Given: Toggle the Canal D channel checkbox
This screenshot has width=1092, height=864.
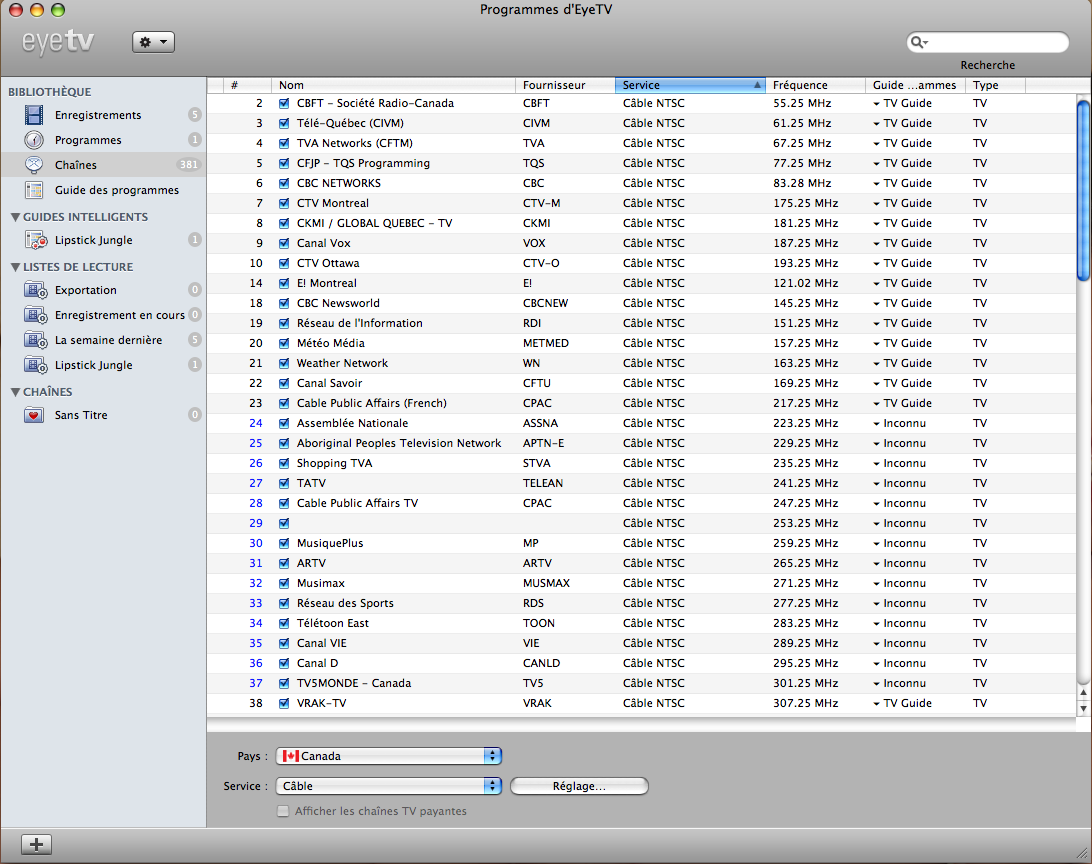Looking at the screenshot, I should [283, 663].
